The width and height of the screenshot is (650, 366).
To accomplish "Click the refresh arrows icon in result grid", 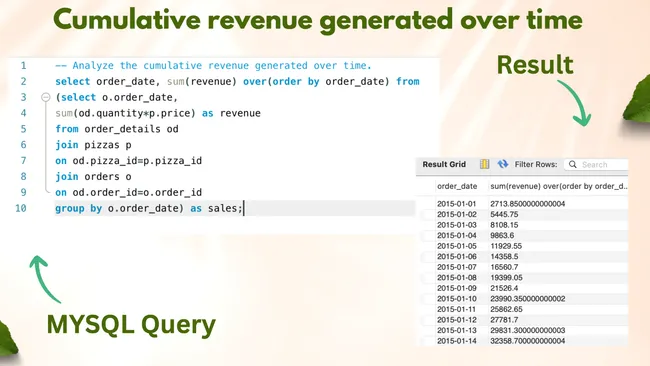I will (x=503, y=164).
